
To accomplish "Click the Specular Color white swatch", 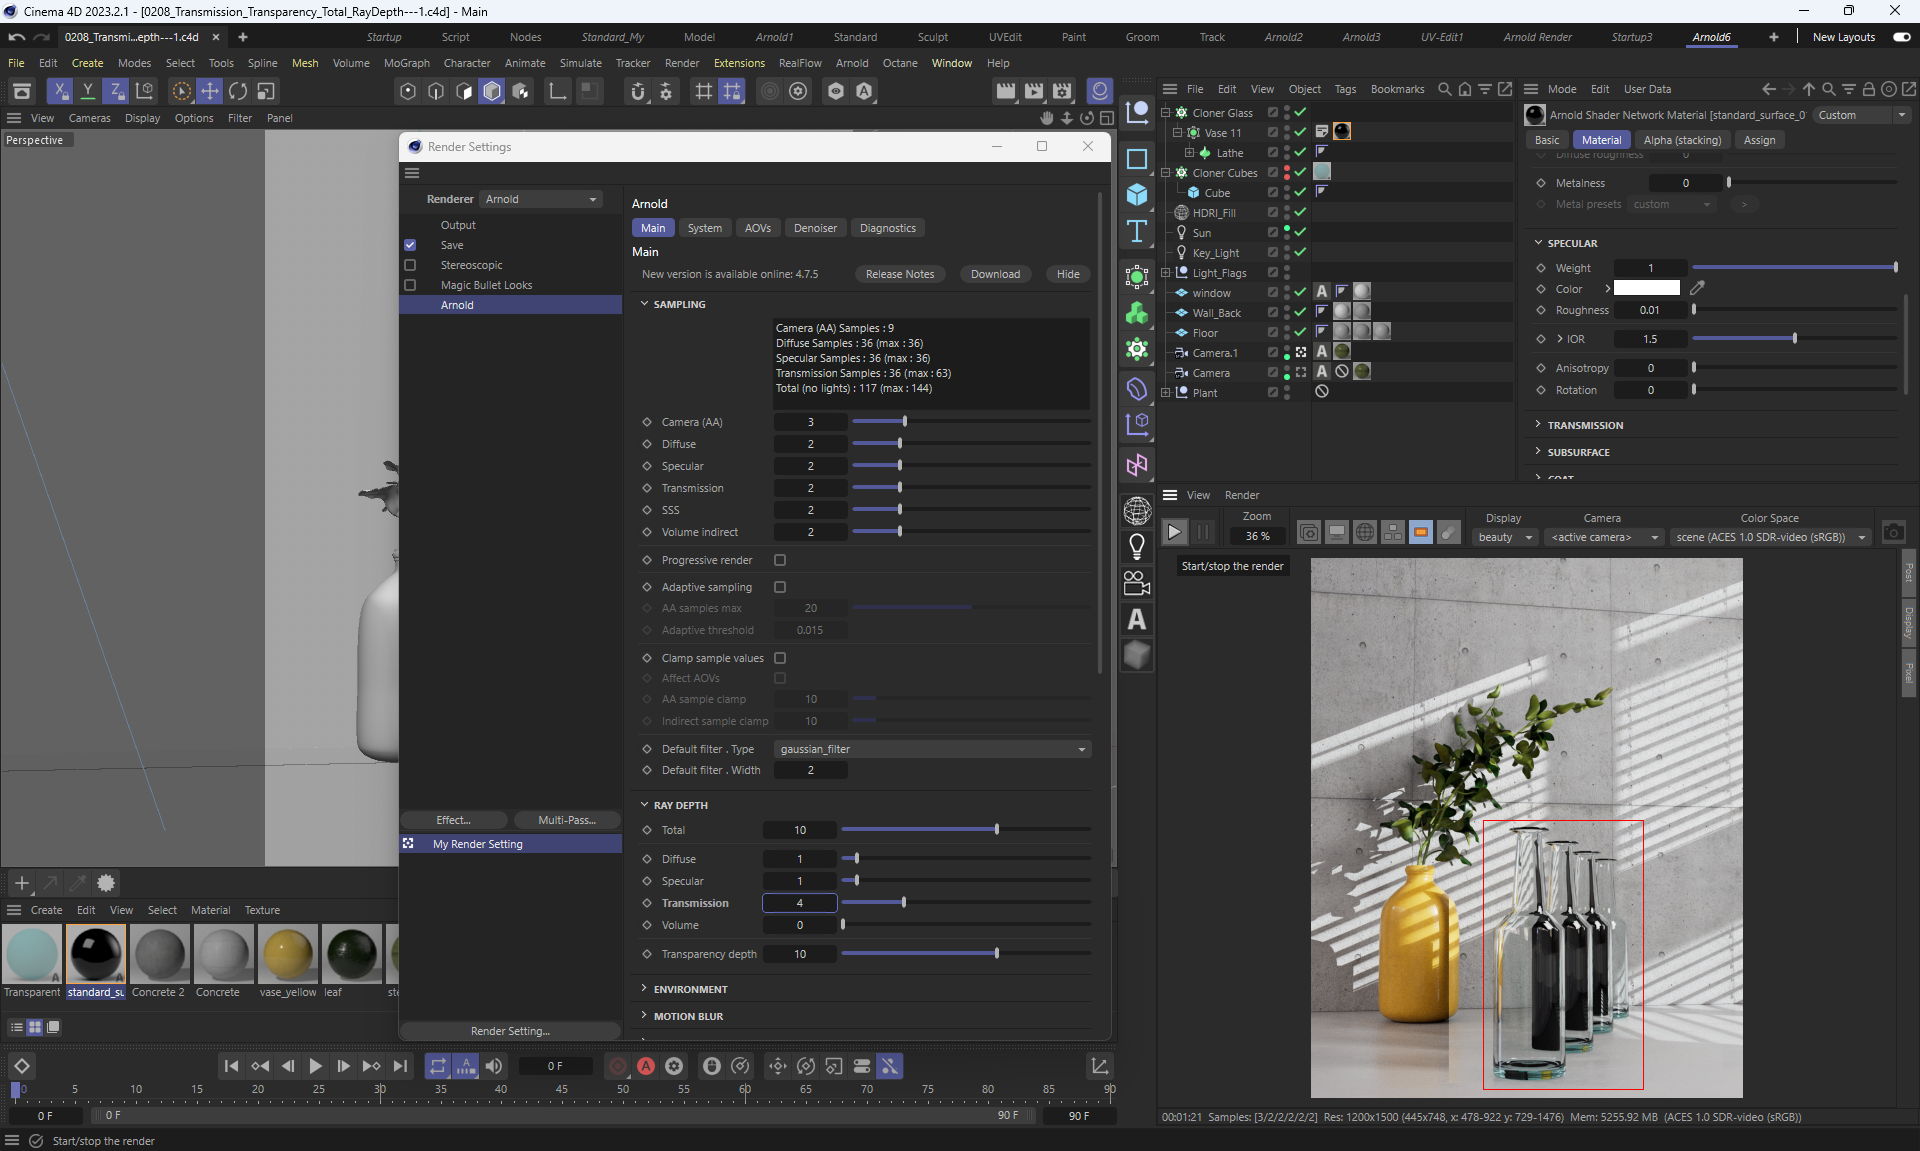I will 1646,289.
